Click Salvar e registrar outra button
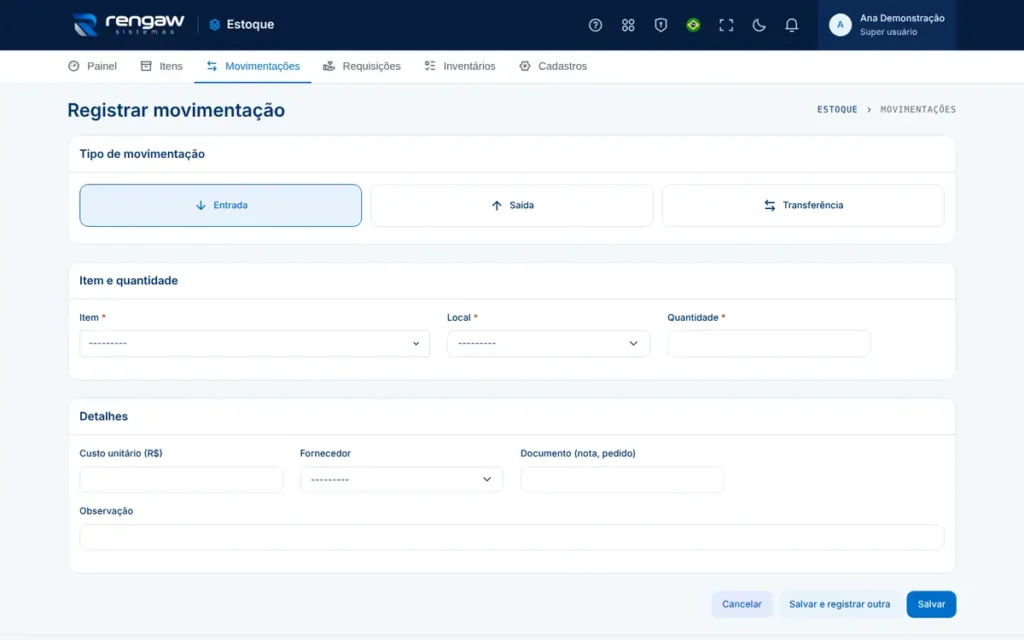This screenshot has height=640, width=1024. (839, 604)
